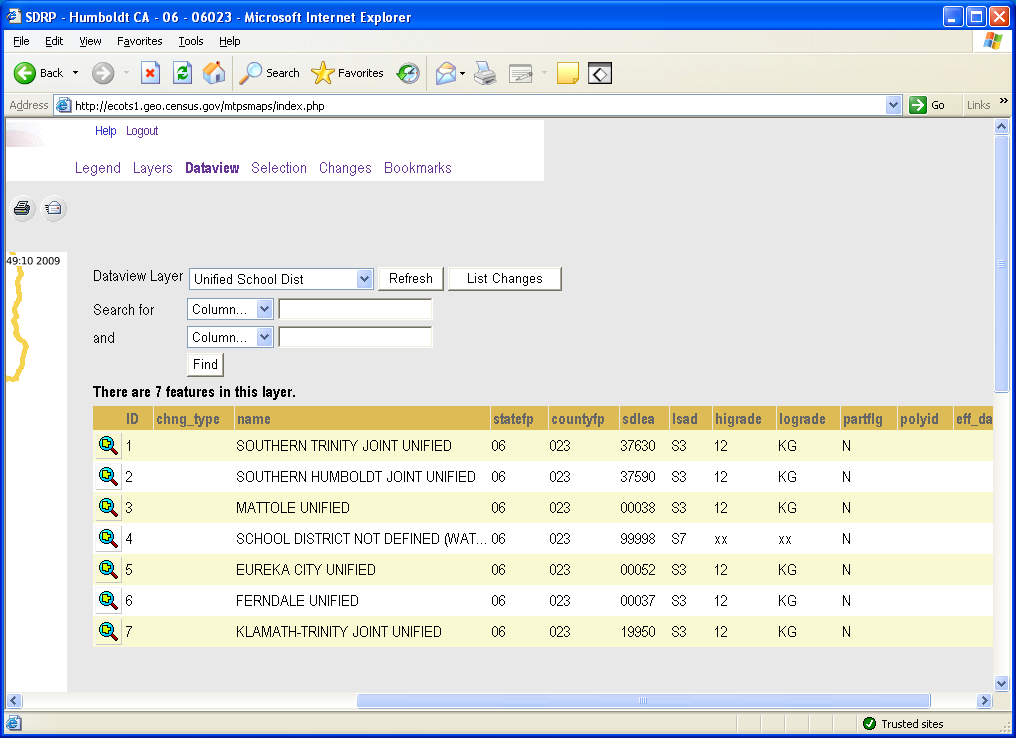Open the Dataview Layer dropdown

[x=364, y=279]
